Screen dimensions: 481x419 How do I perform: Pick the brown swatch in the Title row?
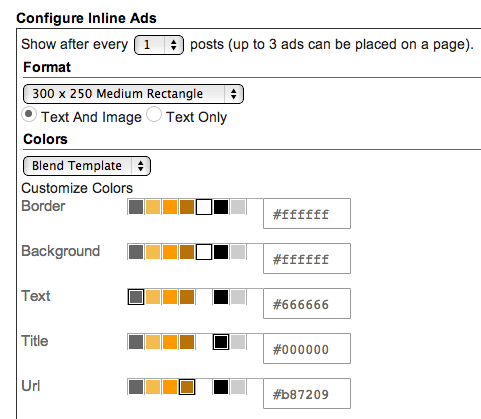(187, 342)
